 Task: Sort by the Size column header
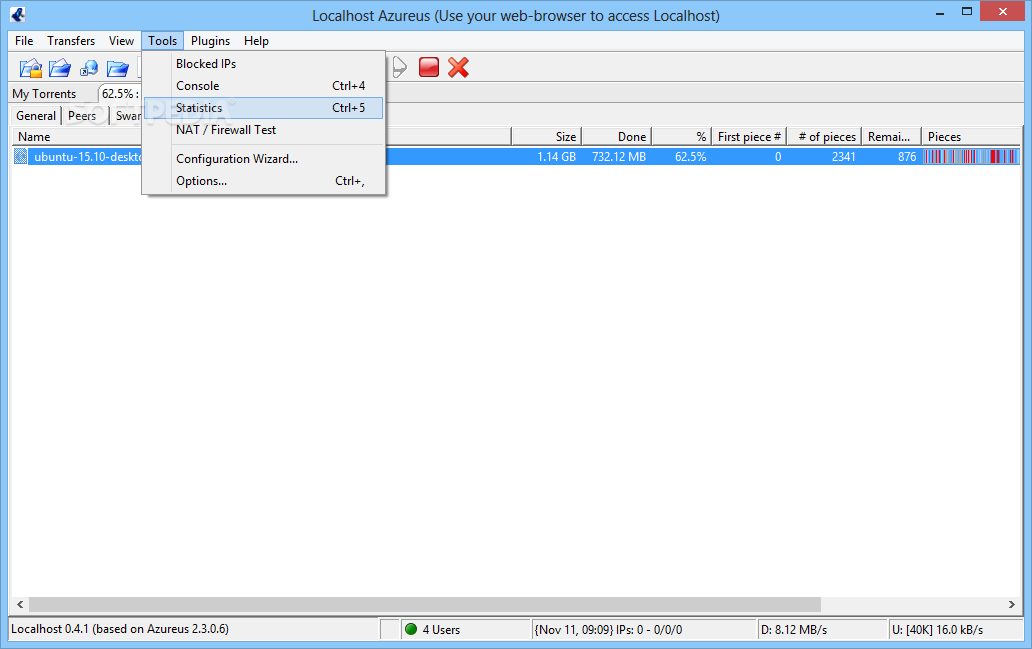(x=546, y=137)
